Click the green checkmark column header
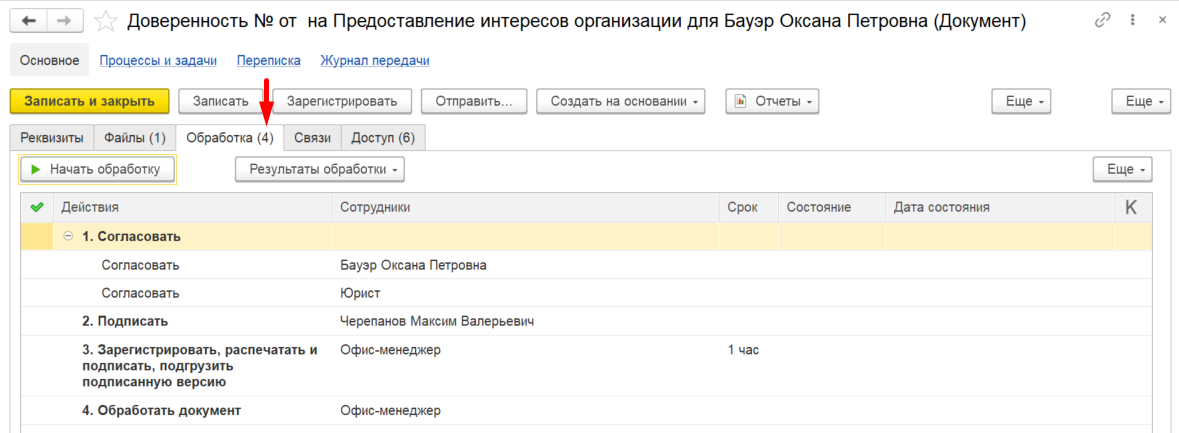The width and height of the screenshot is (1179, 433). point(37,207)
